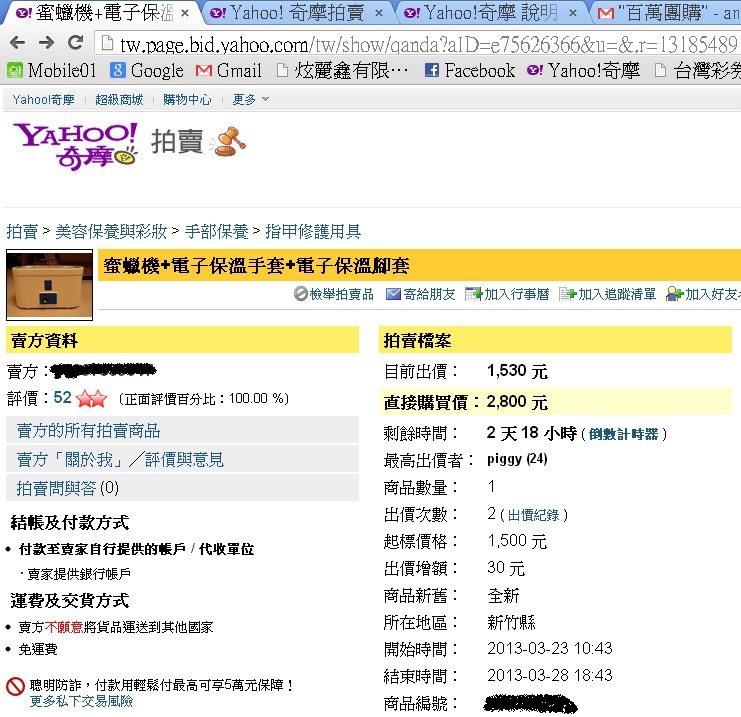Viewport: 741px width, 717px height.
Task: Click the seller rating stars
Action: 92,399
